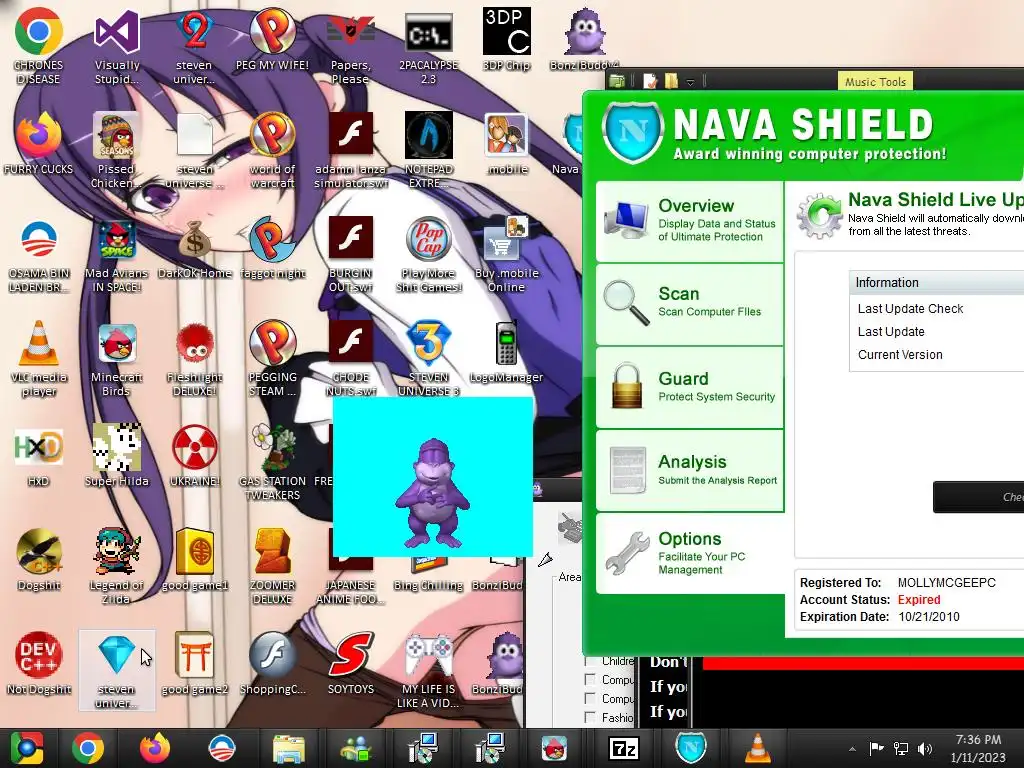Select the Buy .mobile Online icon

click(507, 255)
